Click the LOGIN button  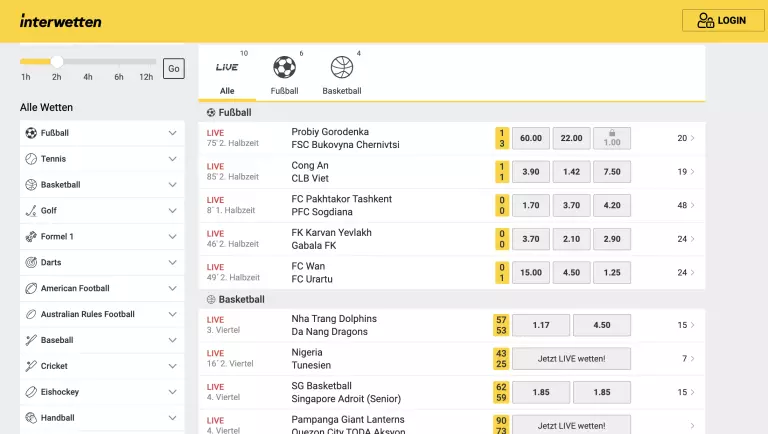[x=723, y=21]
